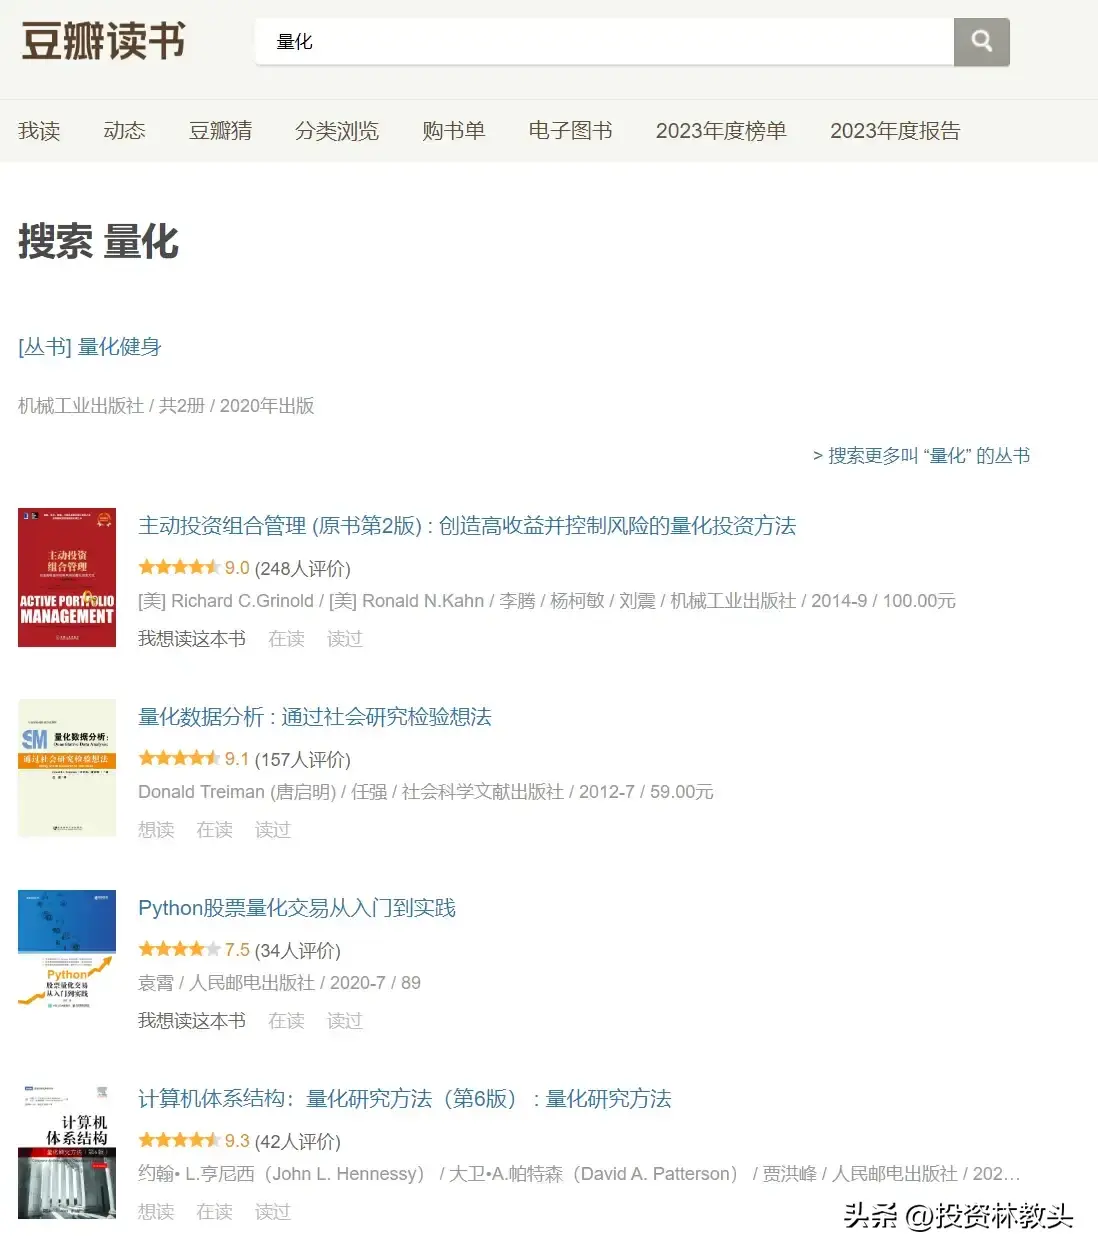Mark 量化数据分析 as 在读
The height and width of the screenshot is (1254, 1098).
coord(214,830)
